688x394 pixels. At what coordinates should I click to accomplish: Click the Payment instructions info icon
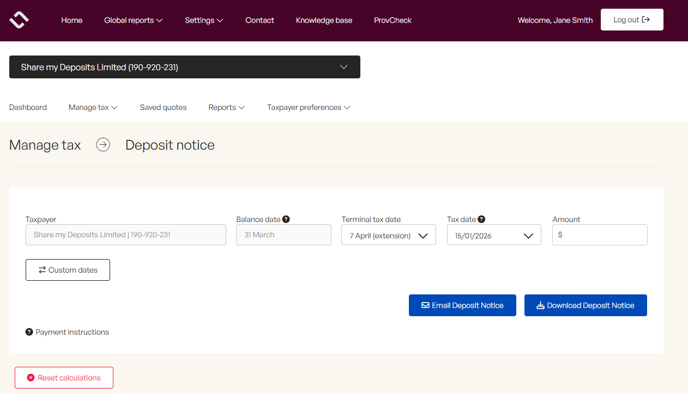[29, 332]
